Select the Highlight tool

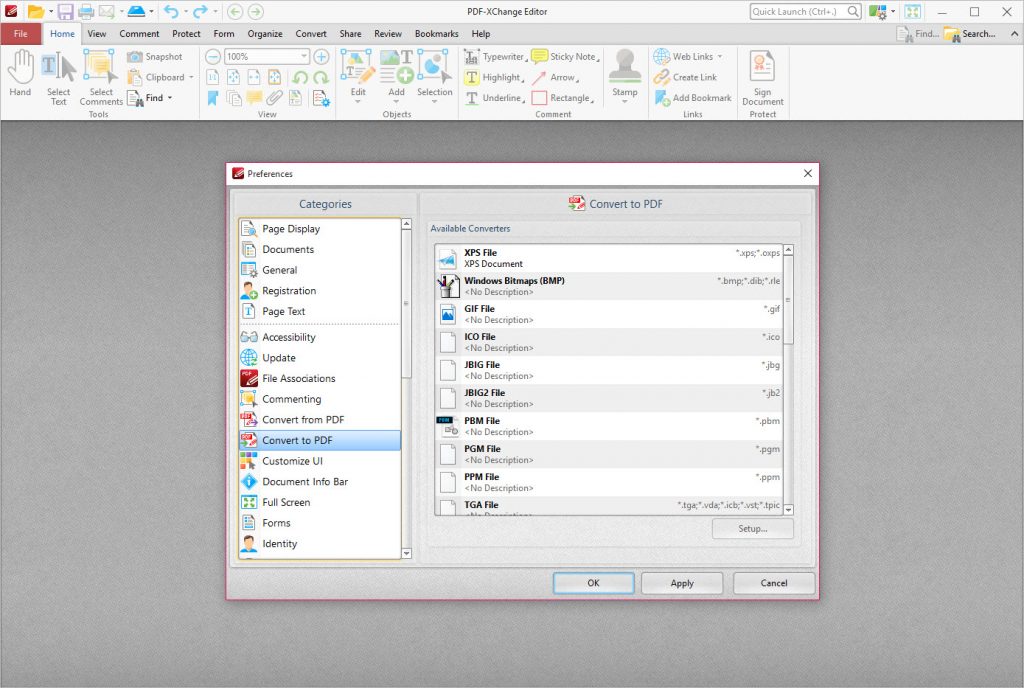tap(494, 78)
